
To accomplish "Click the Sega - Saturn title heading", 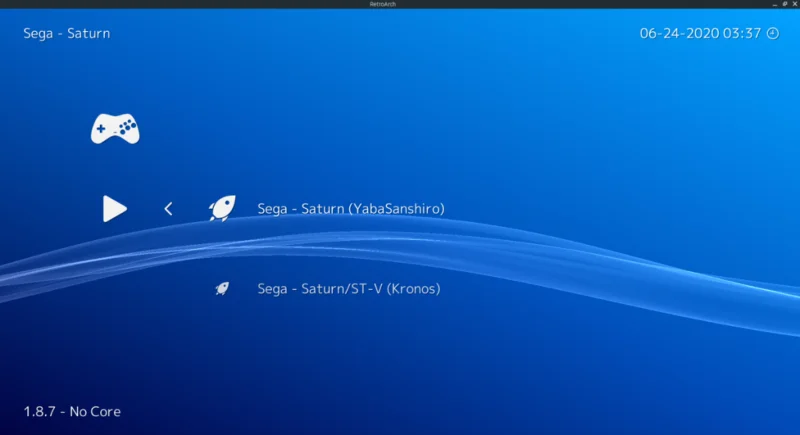I will click(66, 33).
